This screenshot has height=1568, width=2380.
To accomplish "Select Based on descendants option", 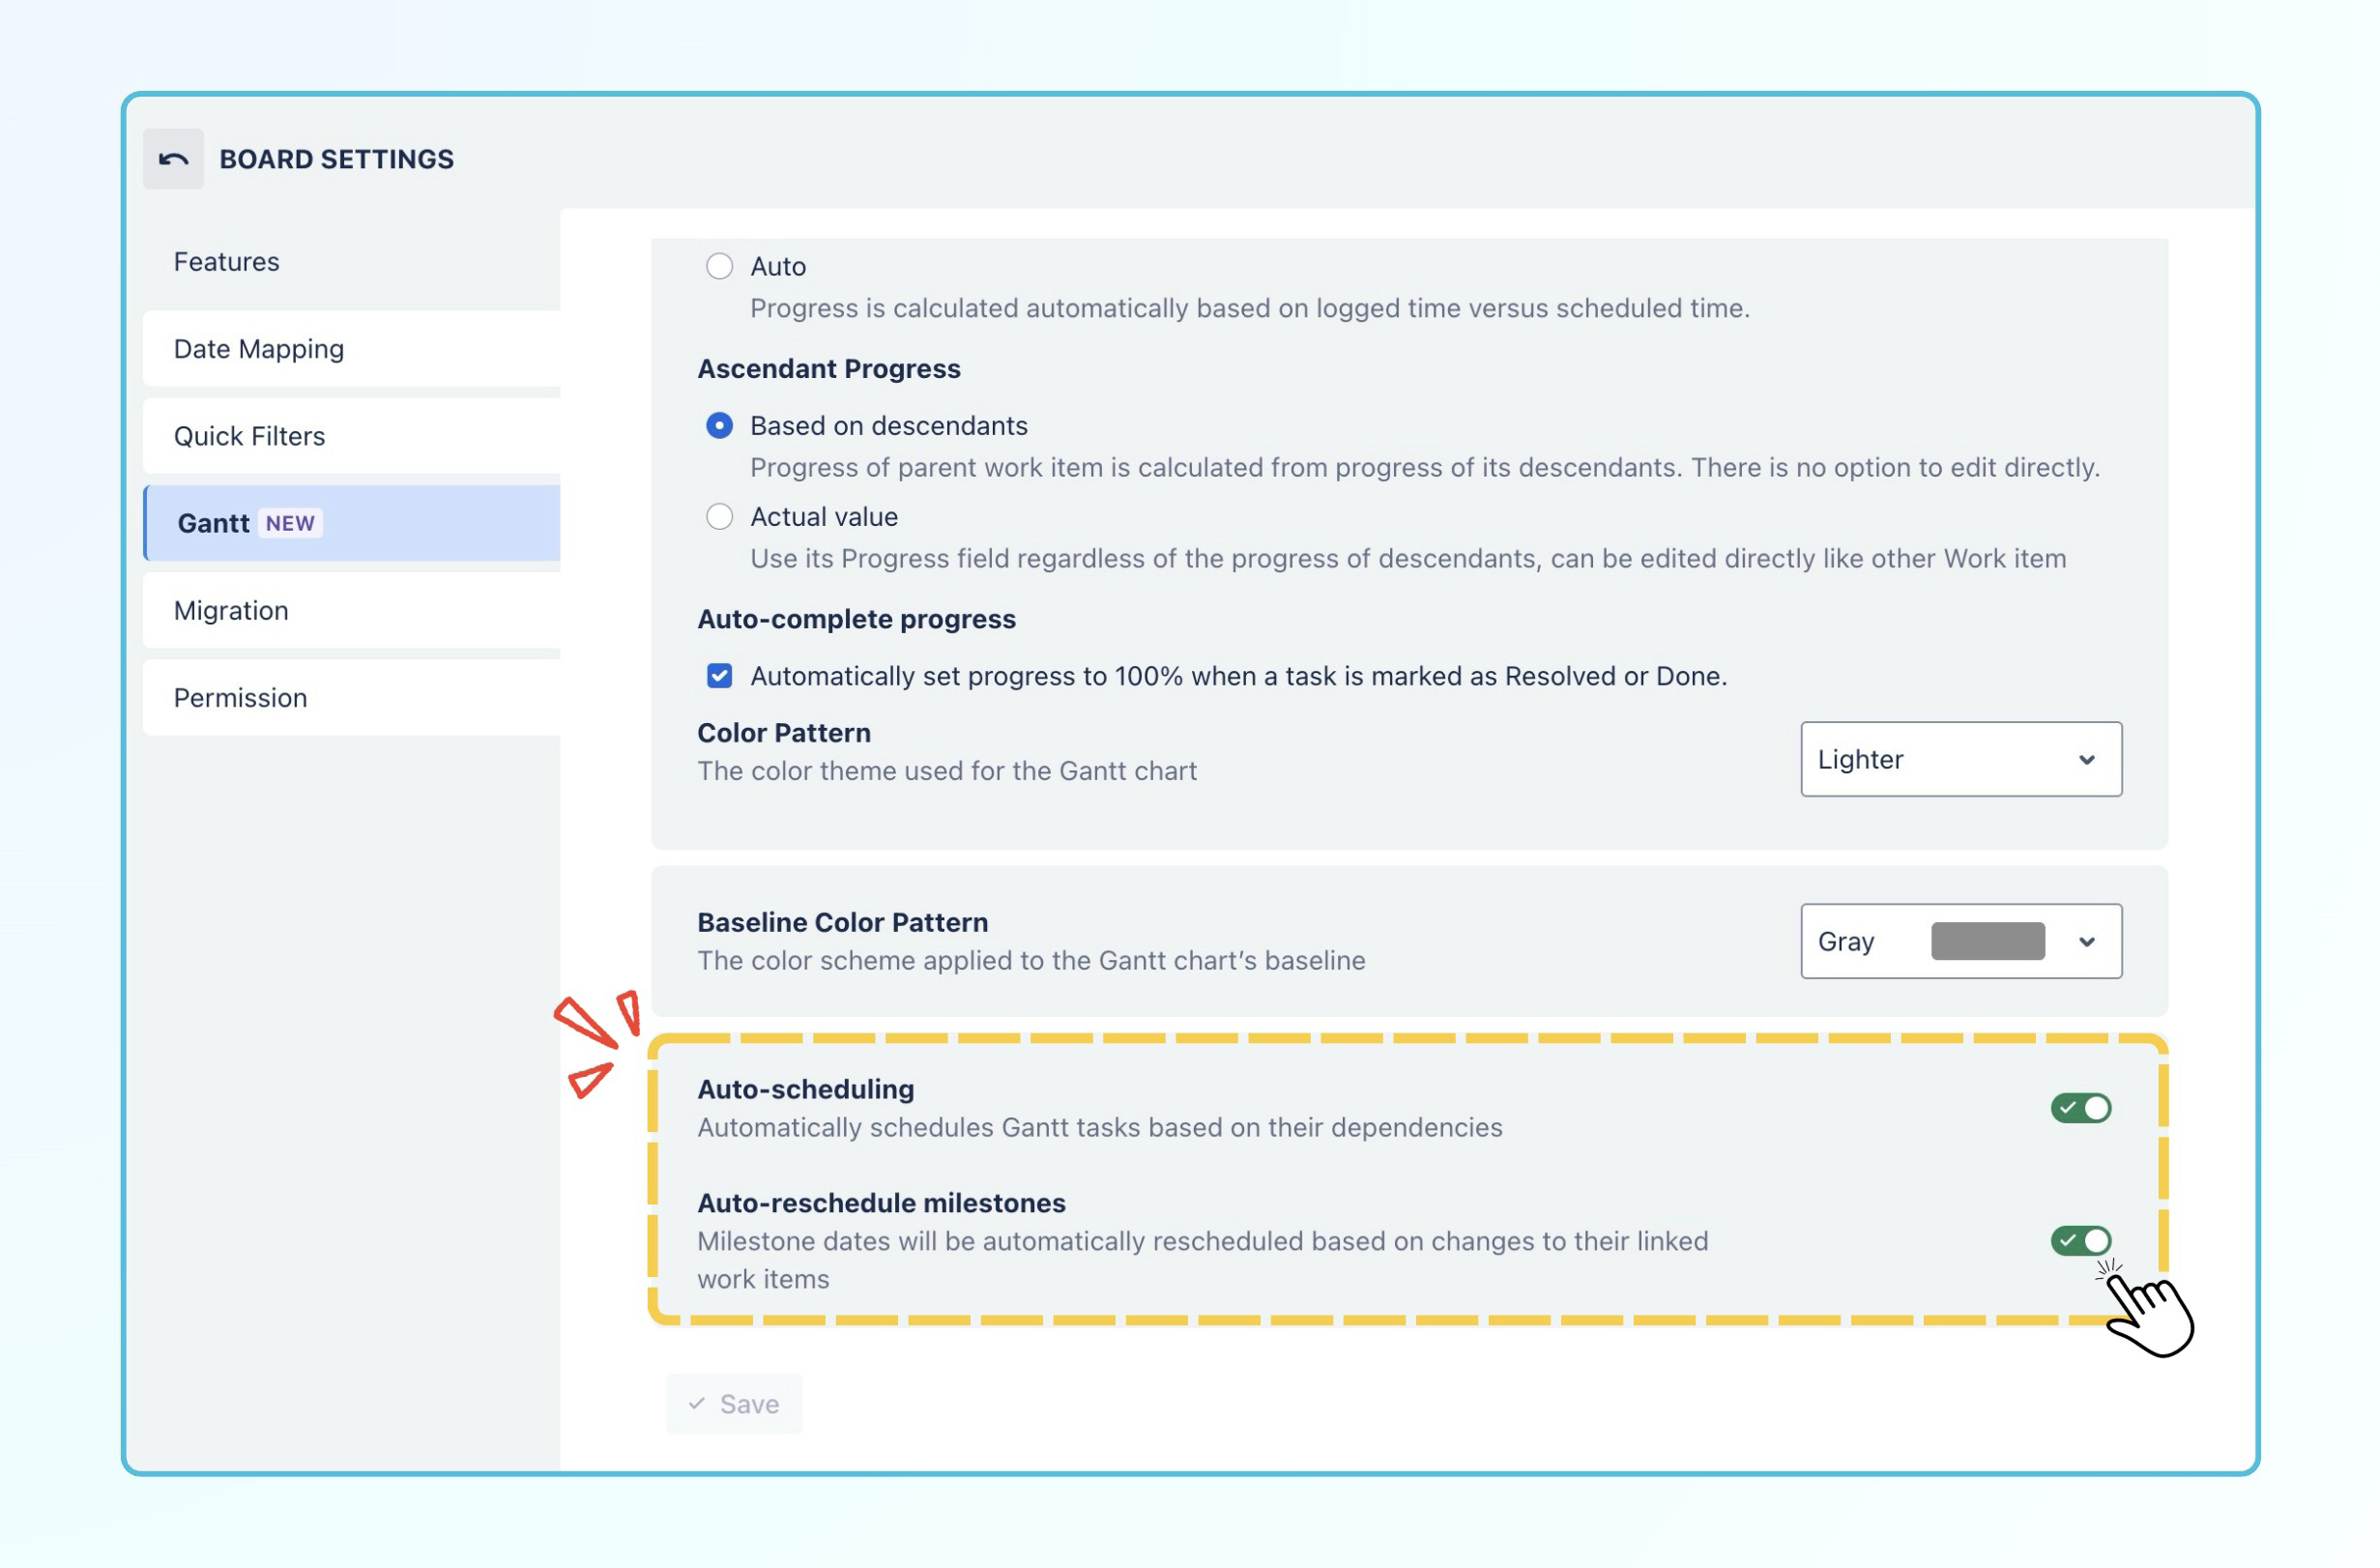I will (x=719, y=426).
